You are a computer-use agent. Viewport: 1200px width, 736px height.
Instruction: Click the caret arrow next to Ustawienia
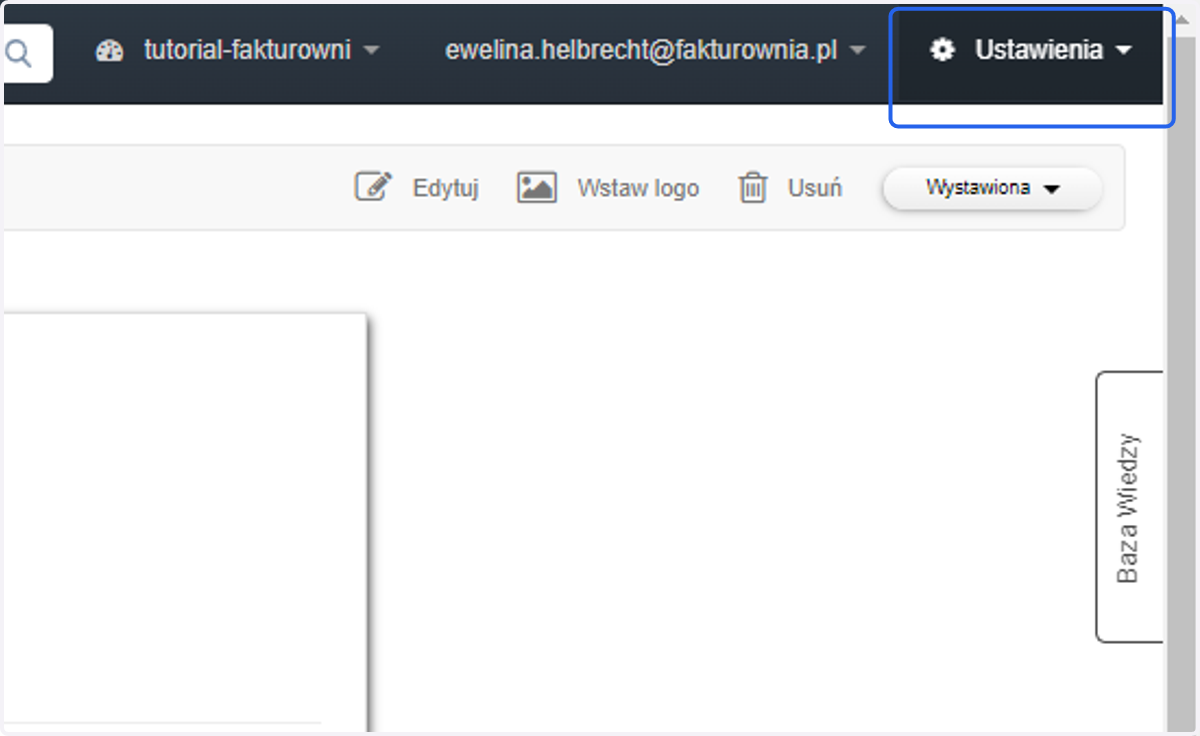click(x=1124, y=50)
